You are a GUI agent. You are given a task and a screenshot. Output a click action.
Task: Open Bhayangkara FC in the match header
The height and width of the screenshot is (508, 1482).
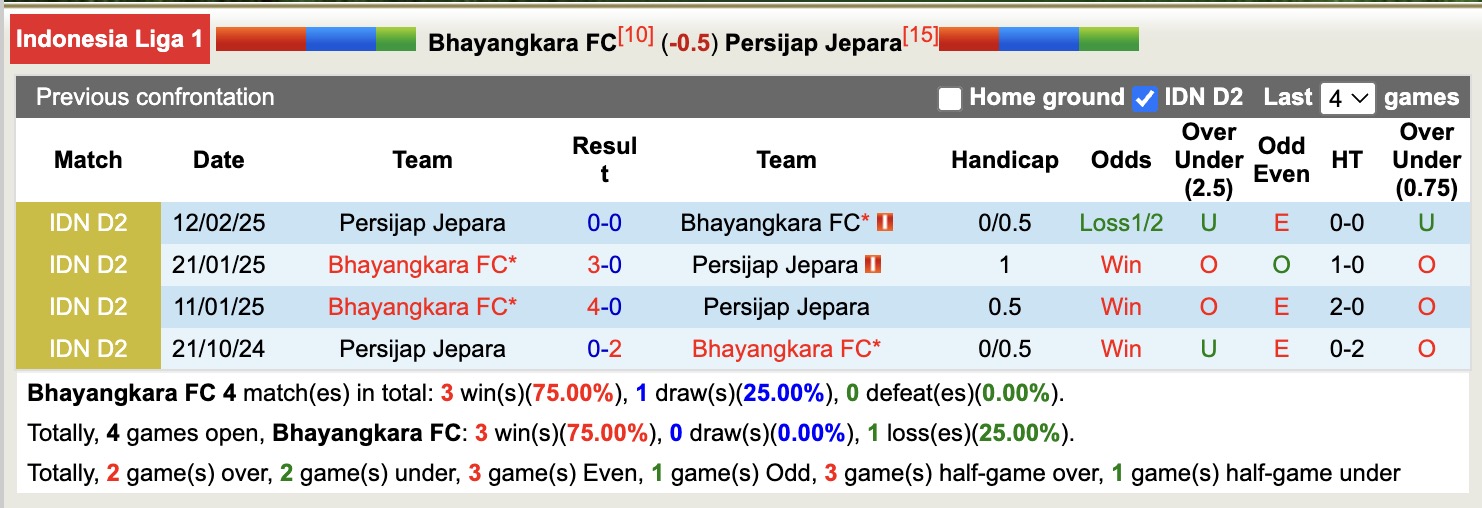tap(522, 43)
